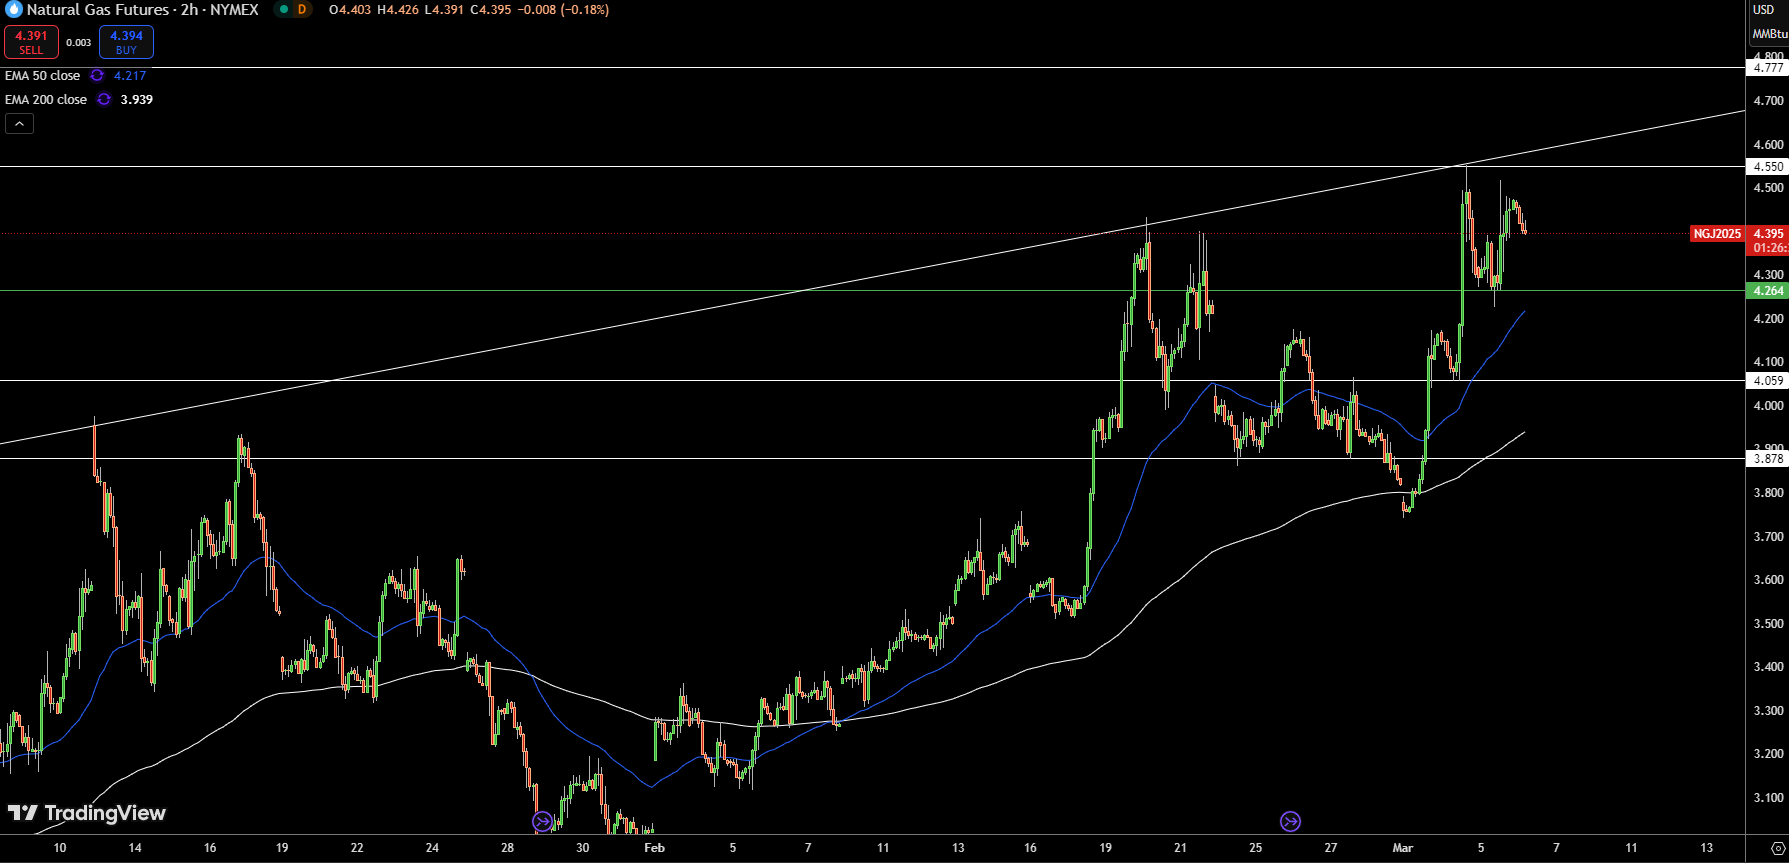Click the orange D delayed-data badge
The width and height of the screenshot is (1789, 863).
click(x=302, y=10)
